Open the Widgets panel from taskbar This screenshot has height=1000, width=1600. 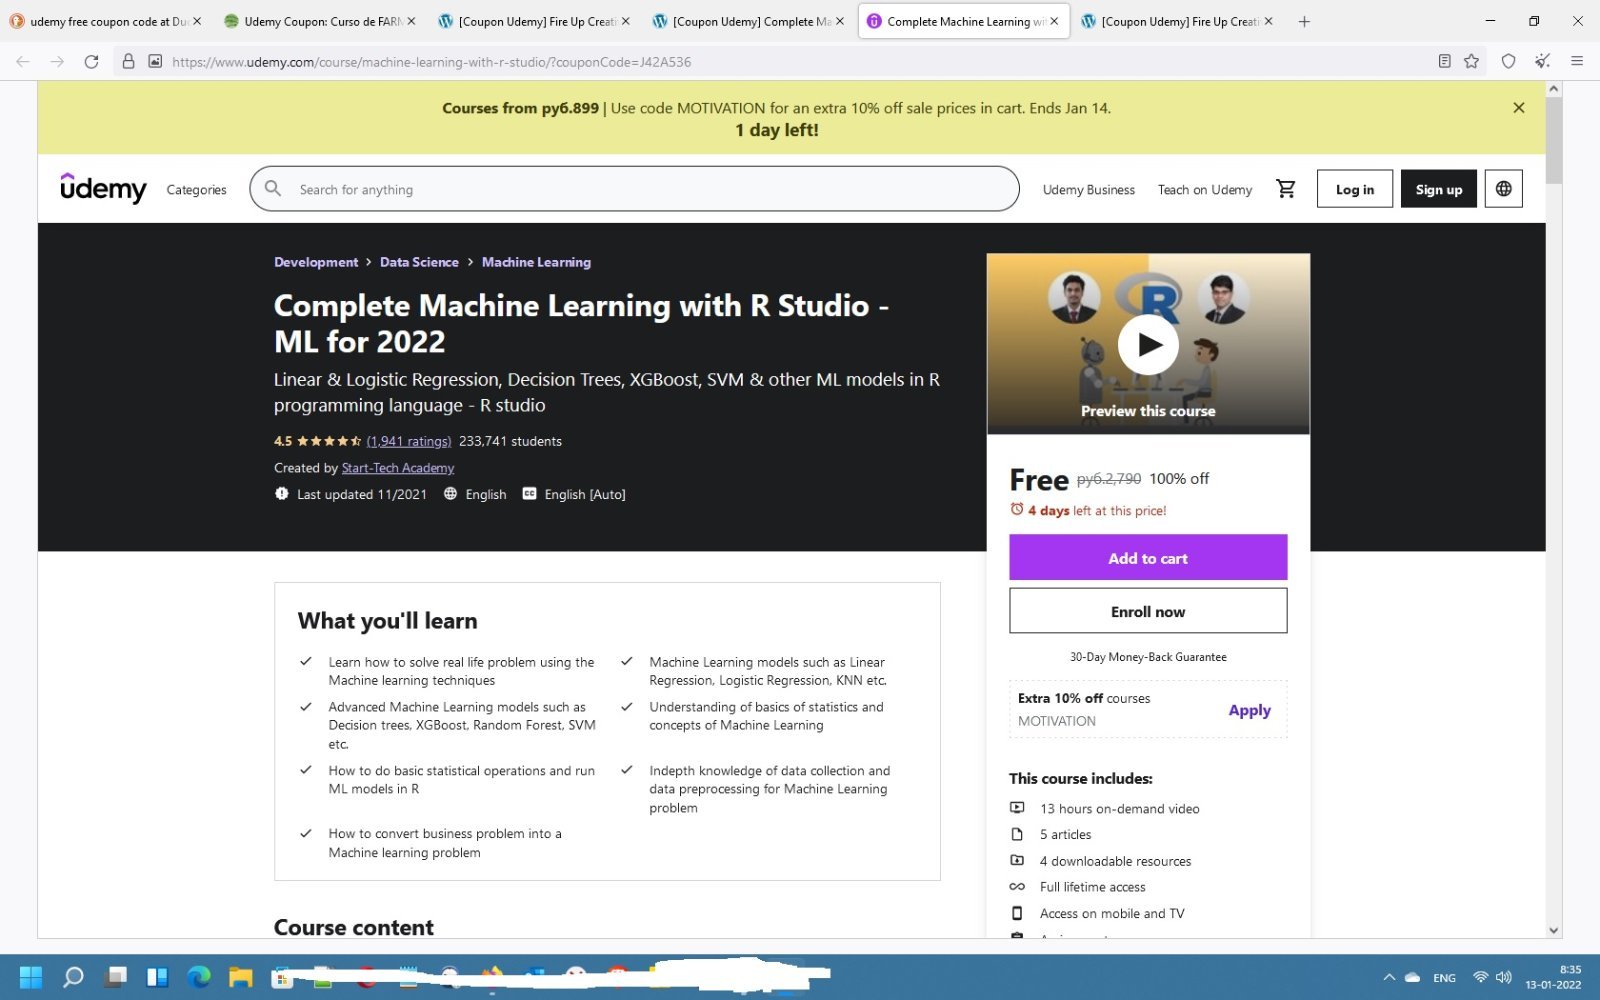[x=157, y=977]
